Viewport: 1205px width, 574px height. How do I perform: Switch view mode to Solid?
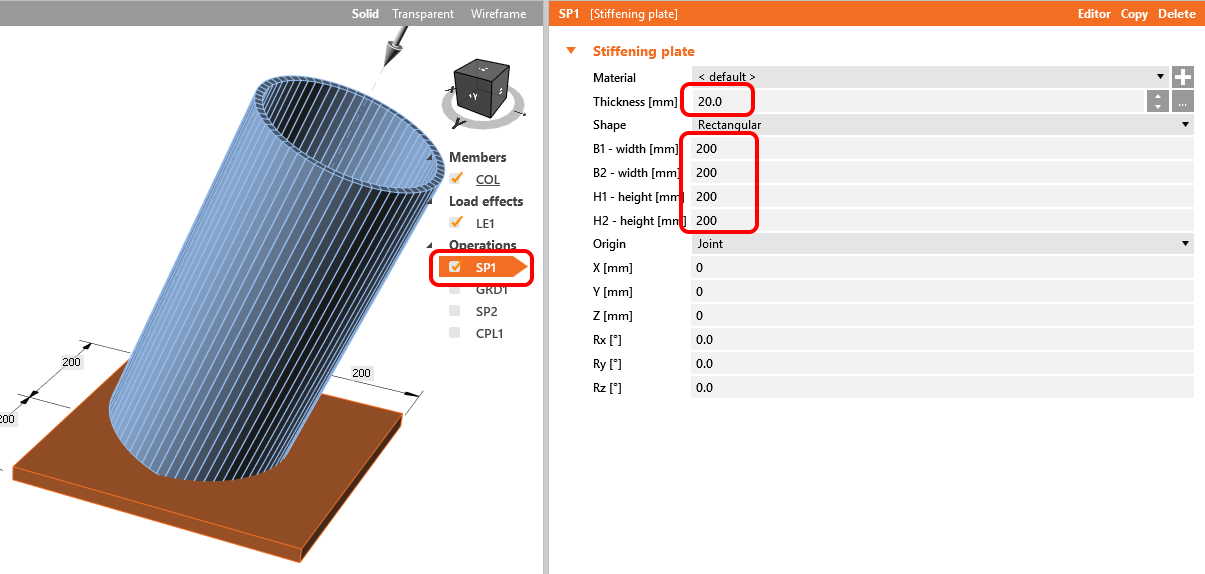(365, 14)
